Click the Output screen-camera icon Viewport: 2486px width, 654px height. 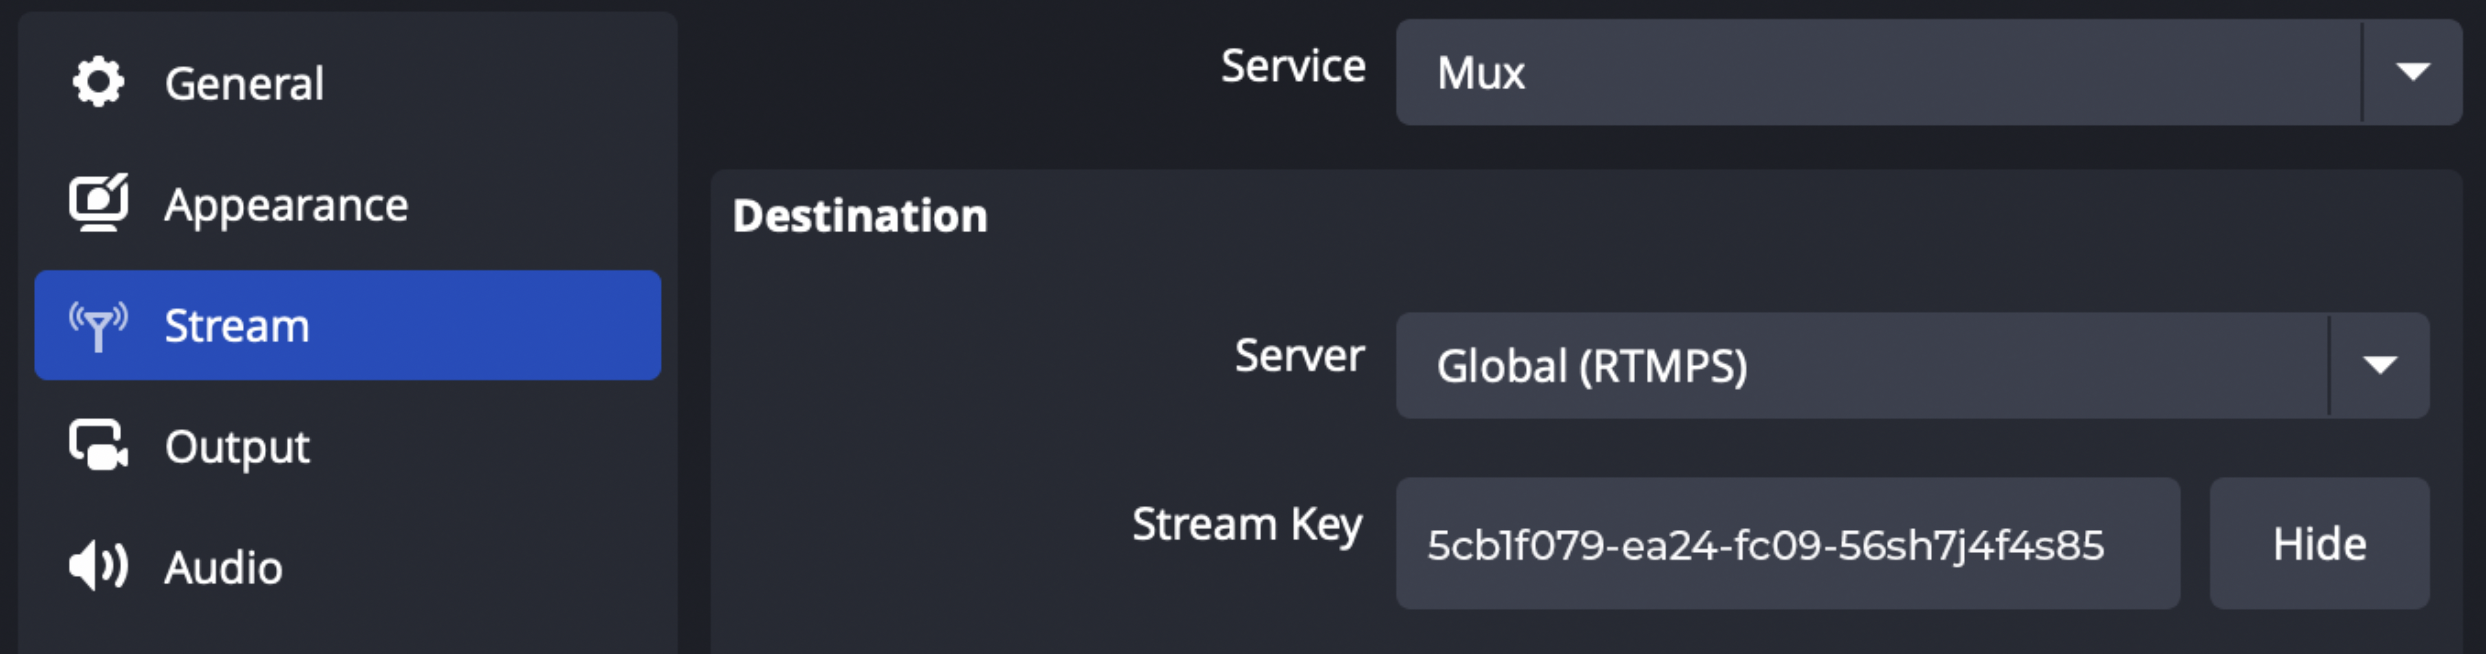98,446
